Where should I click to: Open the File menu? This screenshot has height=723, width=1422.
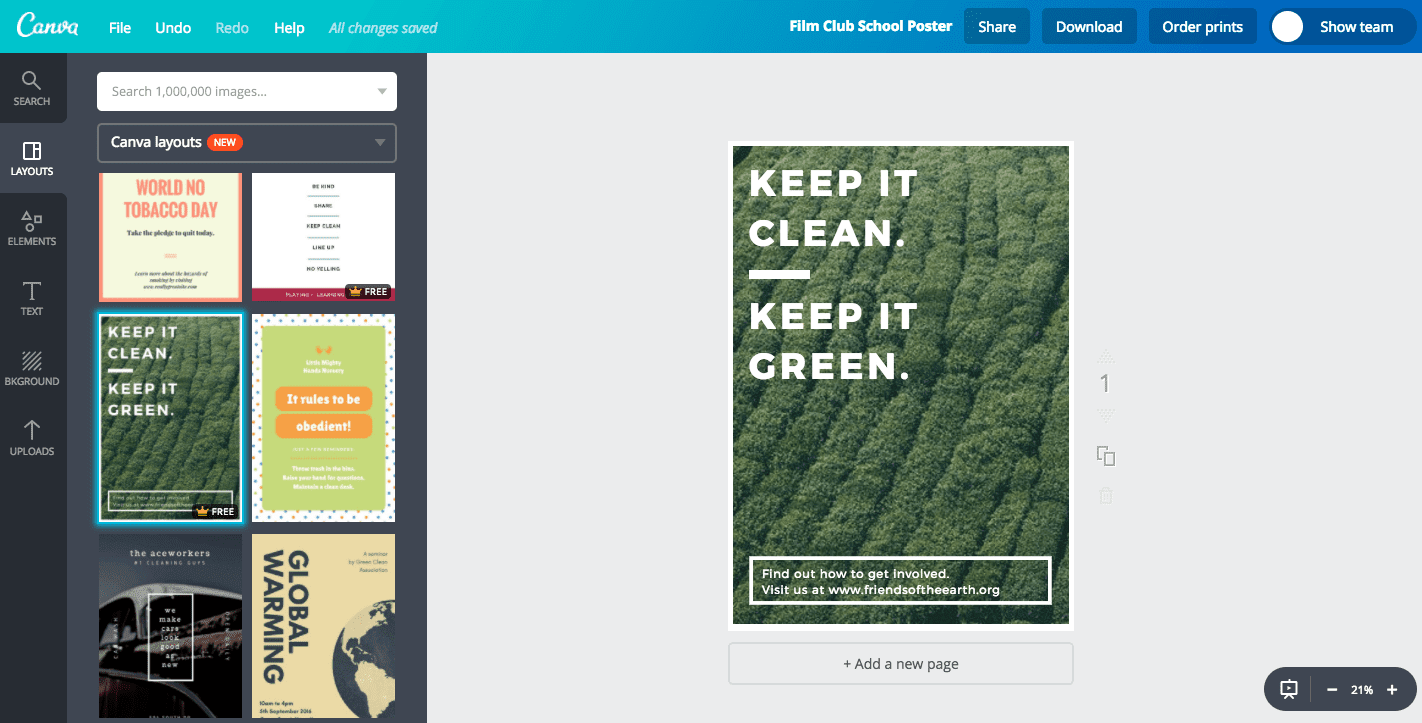[x=119, y=27]
